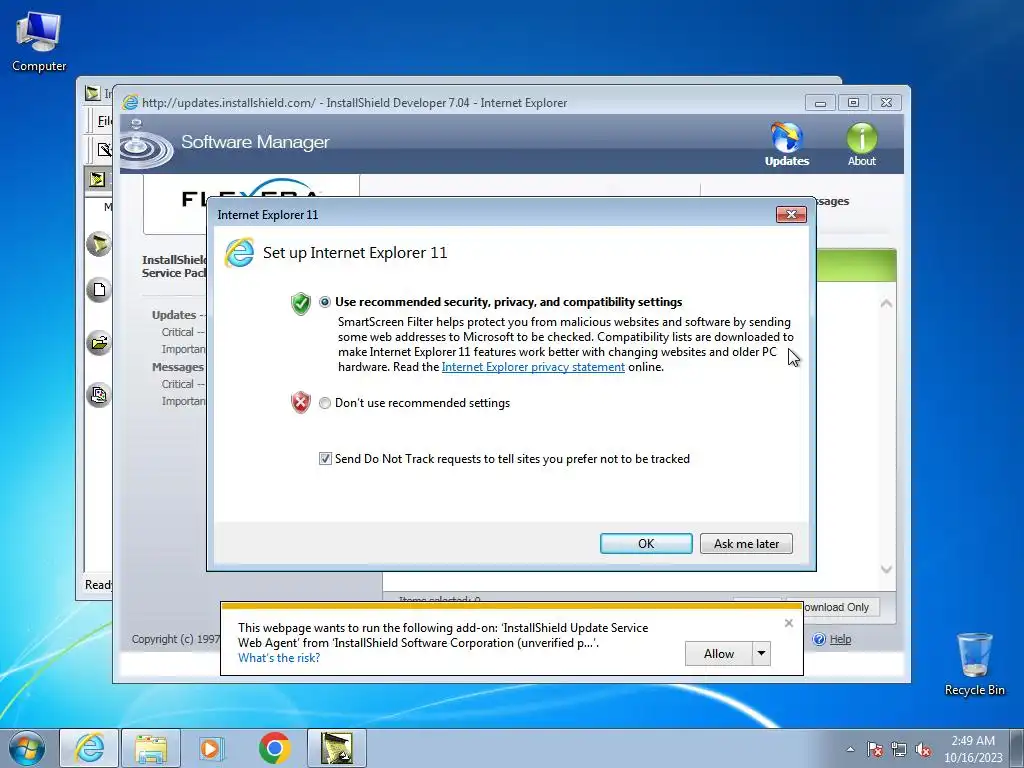
Task: Allow the InstallShield add-on to run
Action: (x=718, y=653)
